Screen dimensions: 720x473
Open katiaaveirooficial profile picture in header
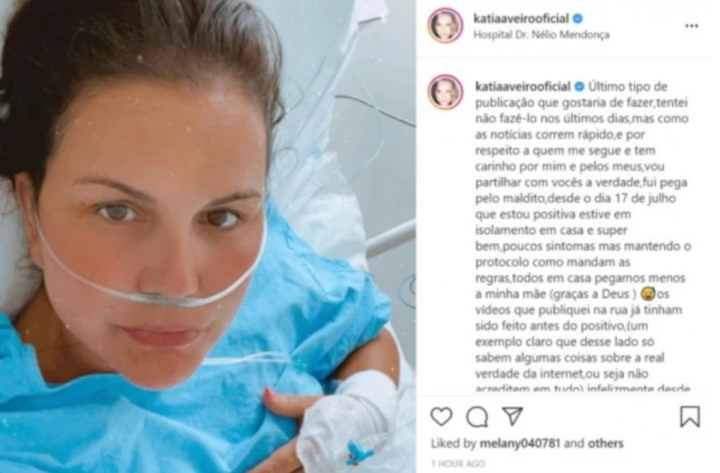(x=445, y=25)
